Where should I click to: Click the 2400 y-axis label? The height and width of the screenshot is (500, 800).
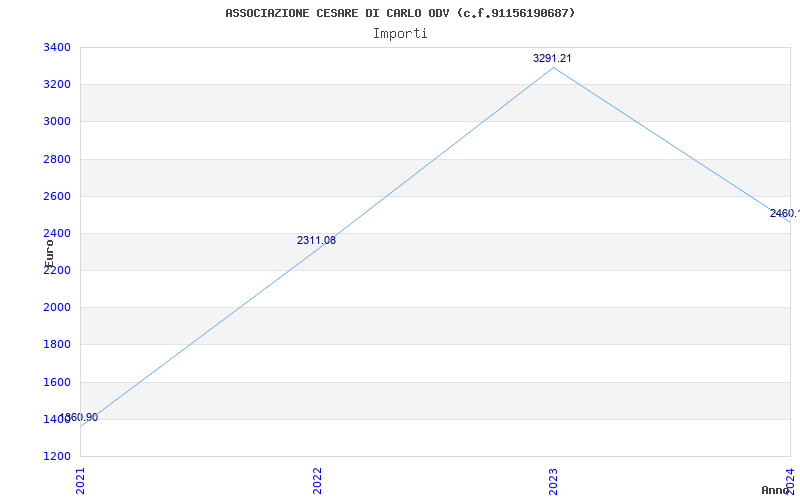tap(57, 234)
